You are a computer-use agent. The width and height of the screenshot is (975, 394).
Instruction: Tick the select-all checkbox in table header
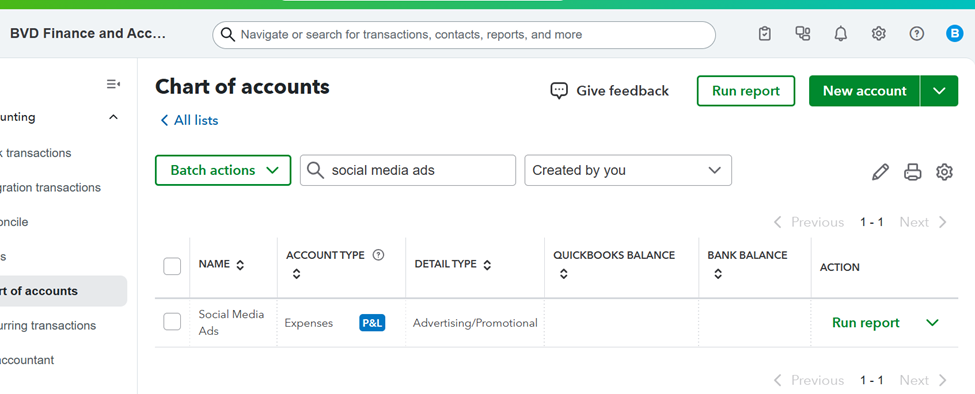tap(172, 267)
